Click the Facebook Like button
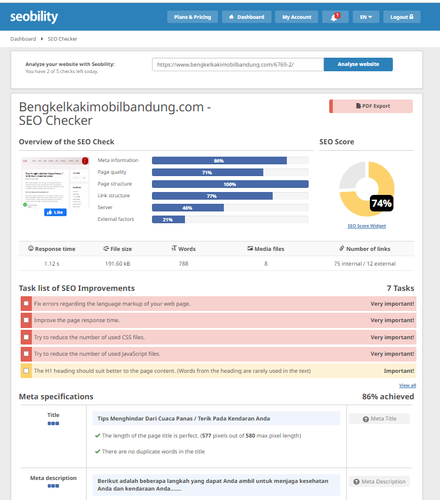440x500 pixels. (x=55, y=212)
